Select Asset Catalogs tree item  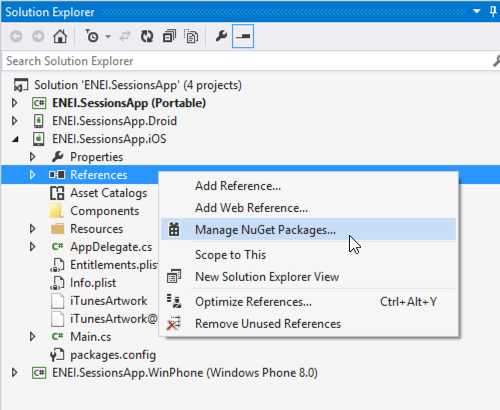click(109, 193)
